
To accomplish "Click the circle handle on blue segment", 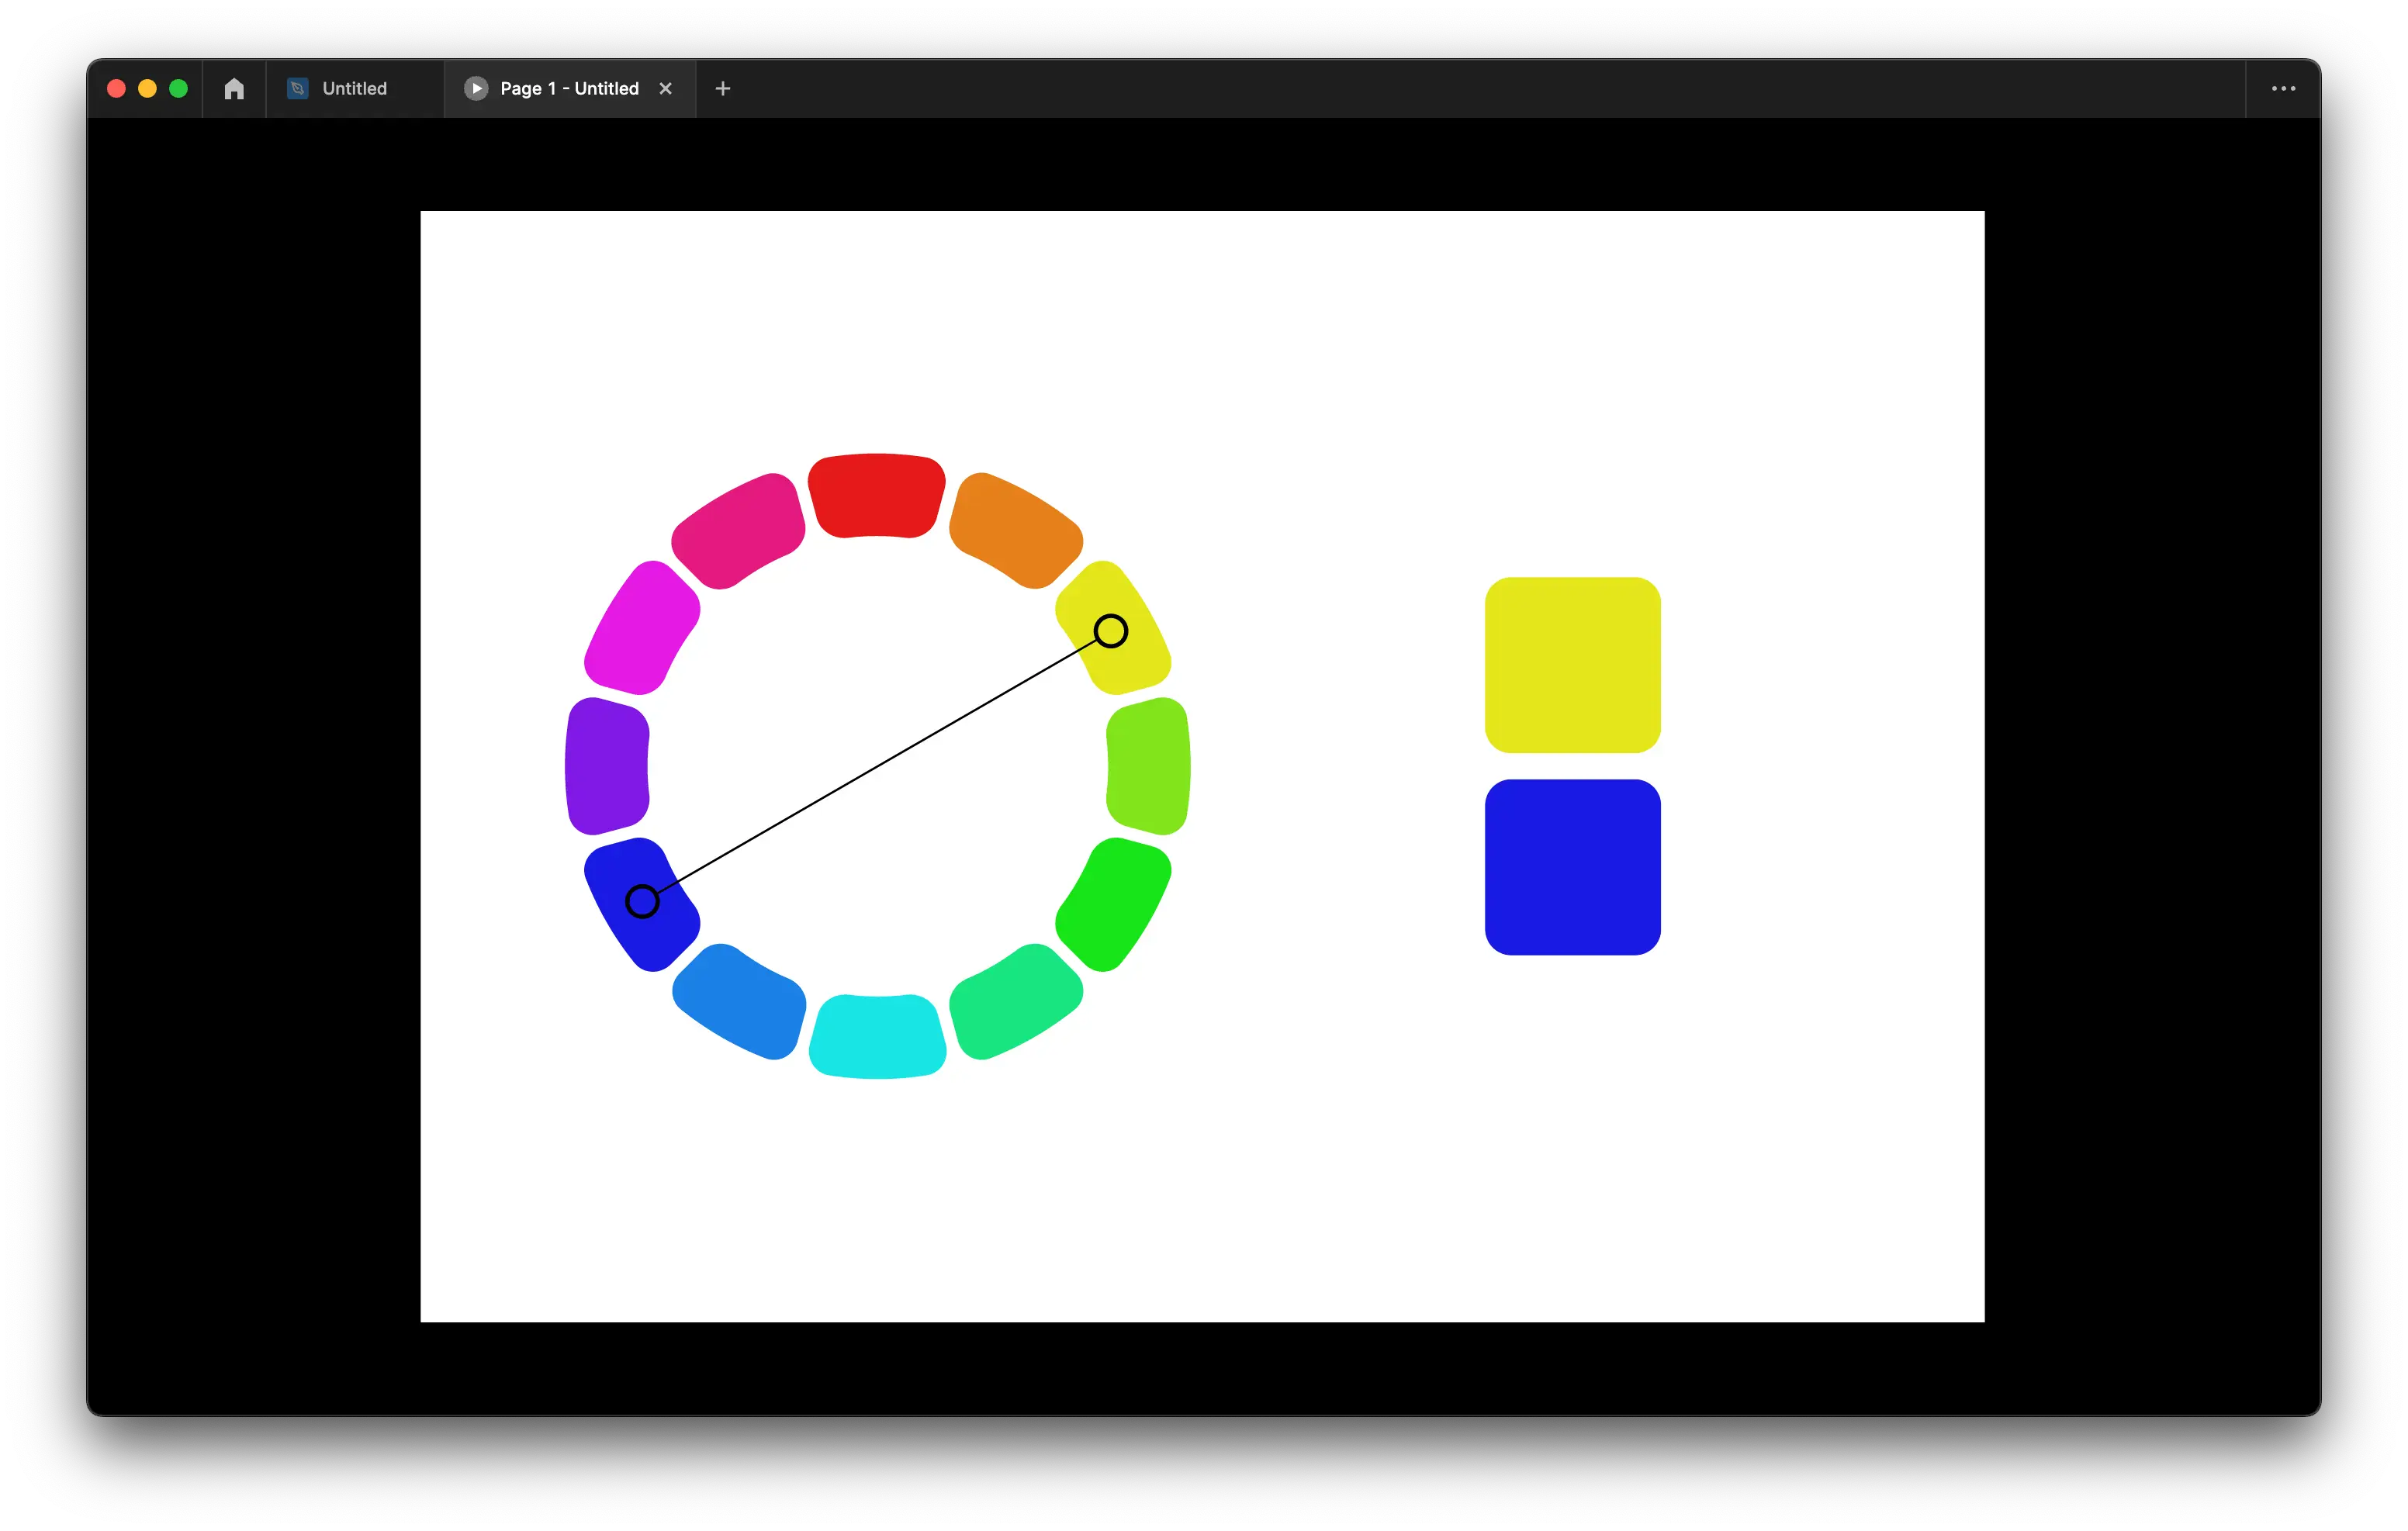I will [x=642, y=901].
